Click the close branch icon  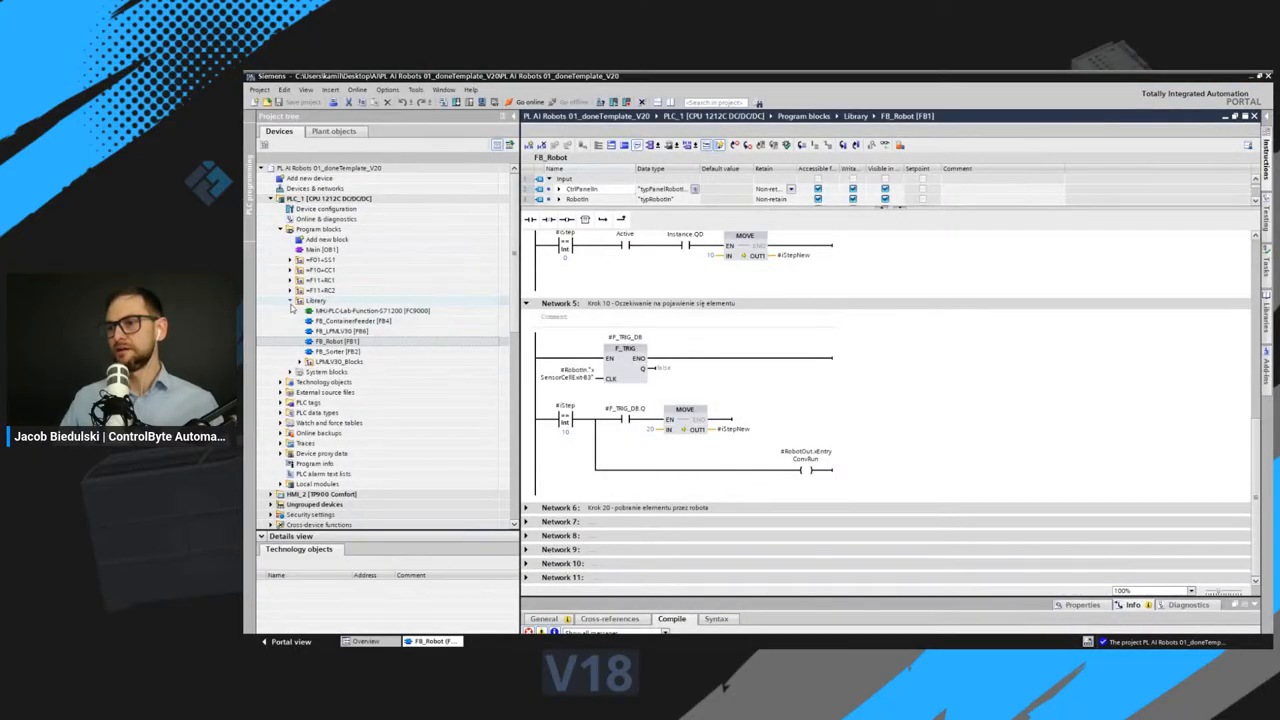click(620, 219)
